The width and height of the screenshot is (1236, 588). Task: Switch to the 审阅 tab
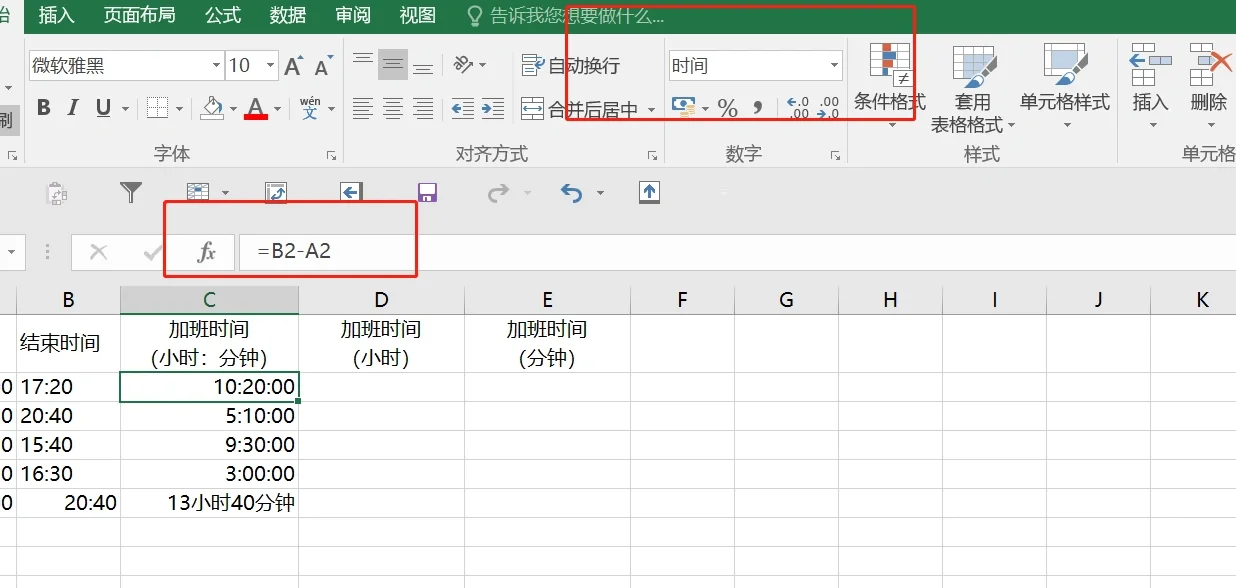click(x=353, y=16)
